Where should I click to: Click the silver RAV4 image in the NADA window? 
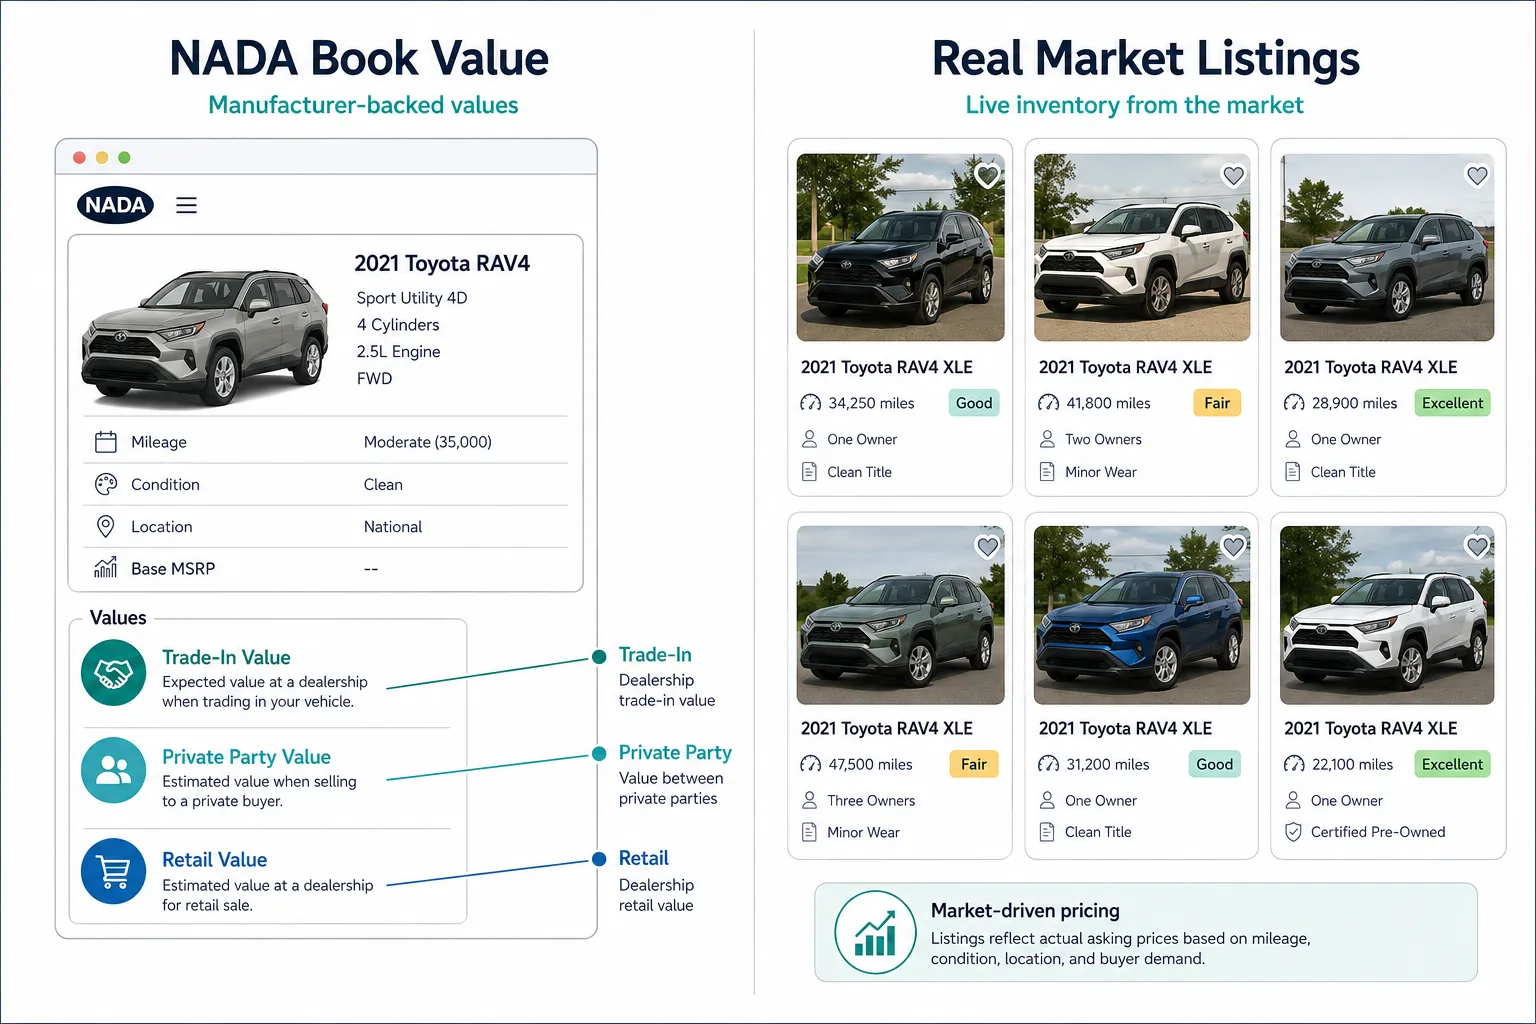pyautogui.click(x=206, y=337)
